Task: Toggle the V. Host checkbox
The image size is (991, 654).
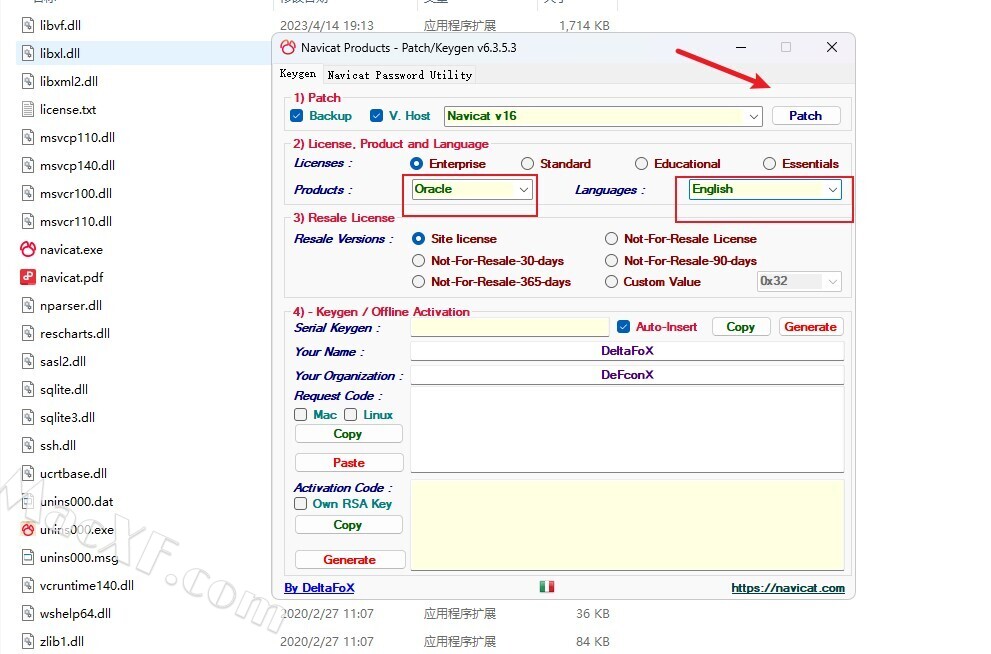Action: point(377,116)
